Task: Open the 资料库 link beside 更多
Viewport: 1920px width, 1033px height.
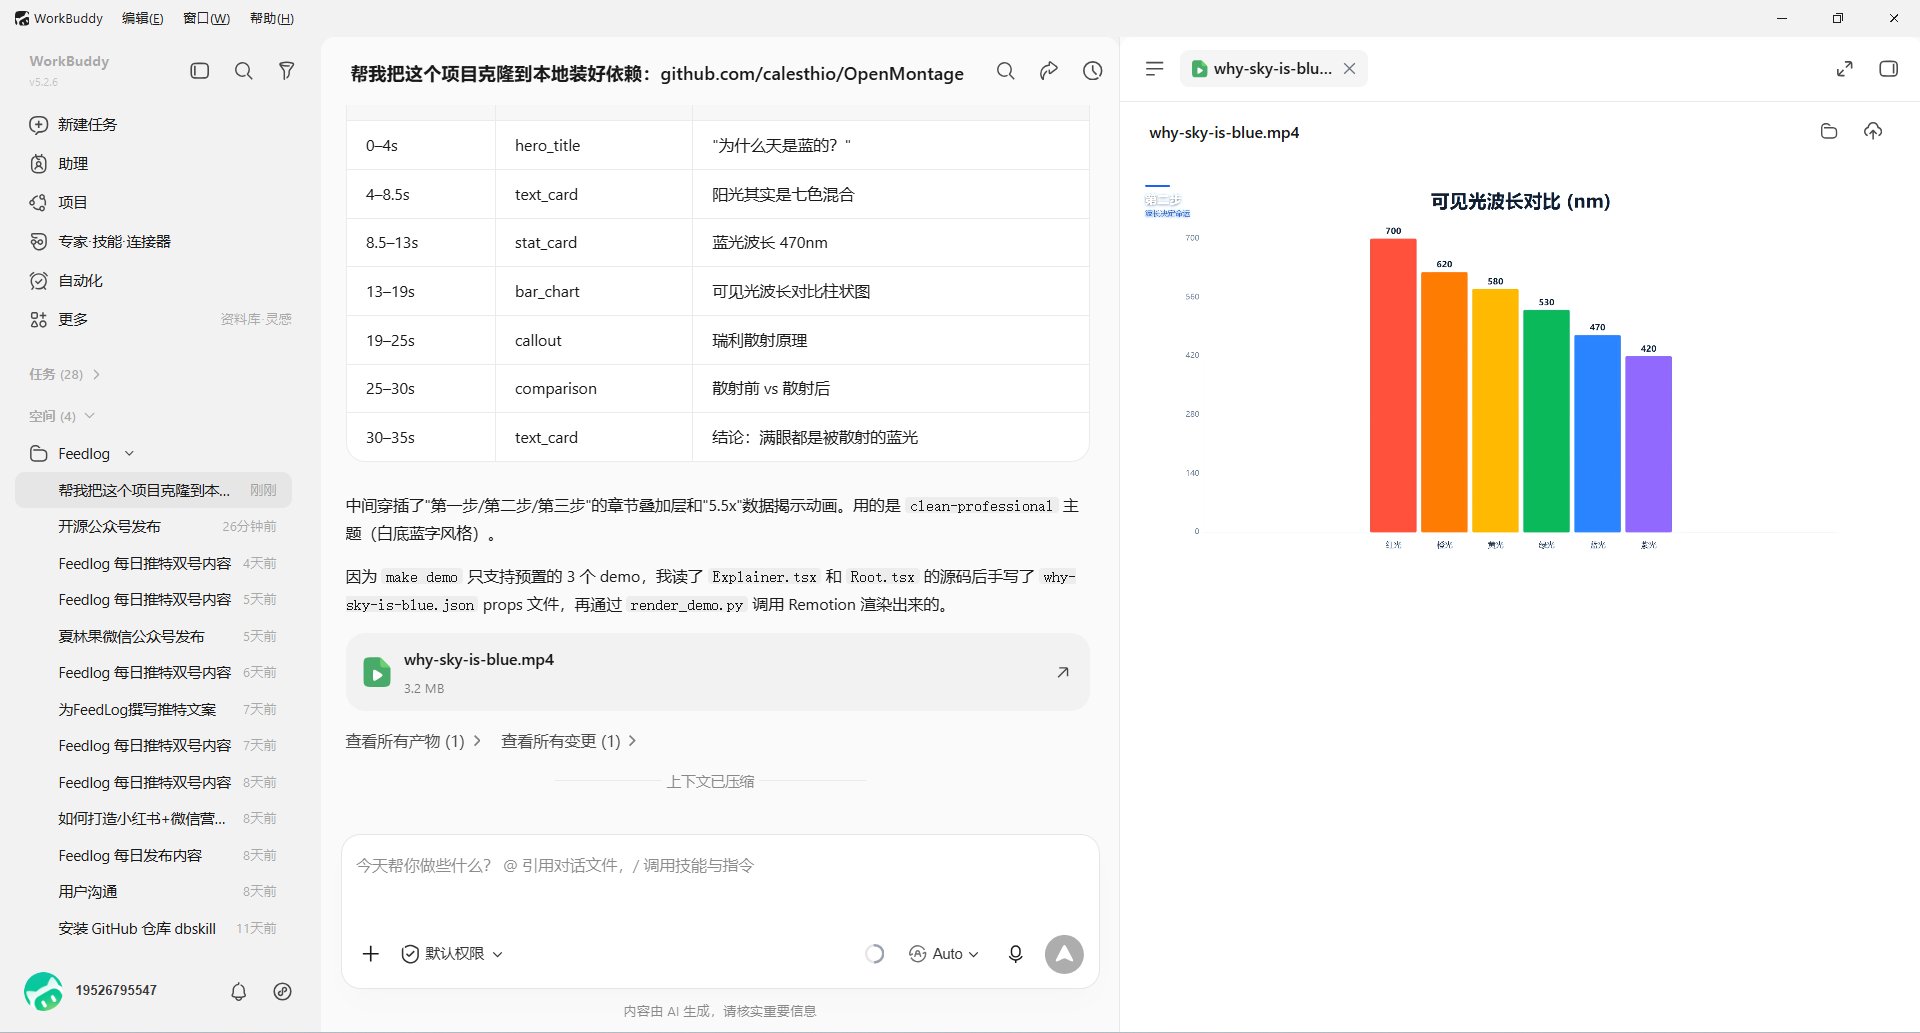Action: 240,320
